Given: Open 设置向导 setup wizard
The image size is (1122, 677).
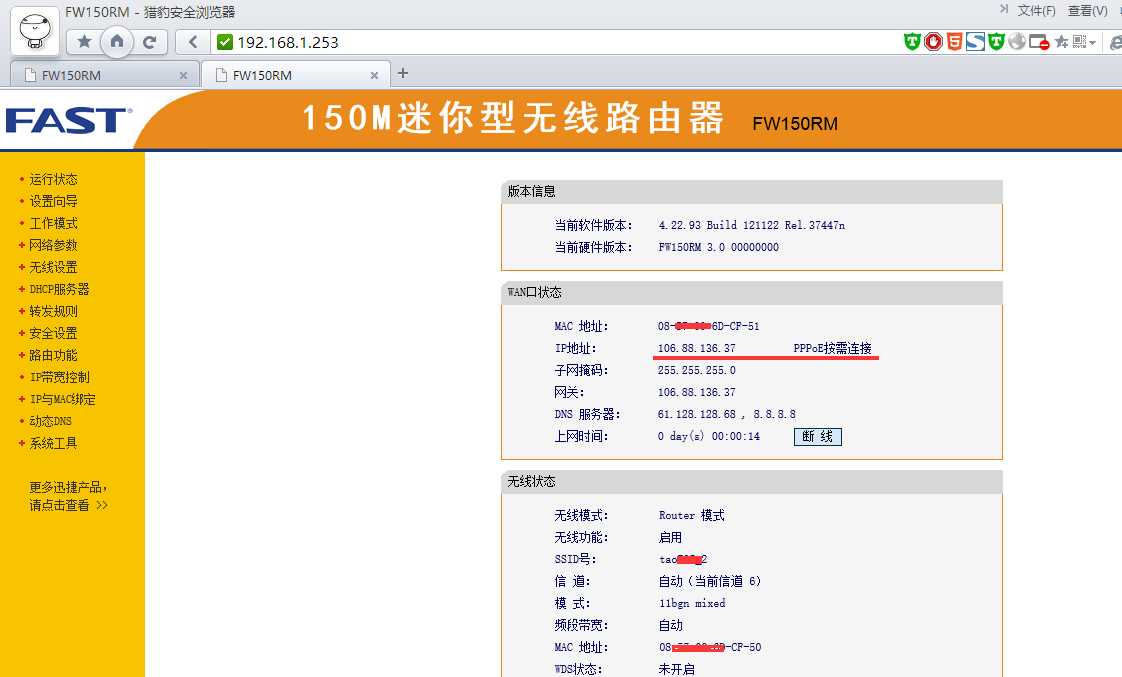Looking at the screenshot, I should tap(54, 201).
